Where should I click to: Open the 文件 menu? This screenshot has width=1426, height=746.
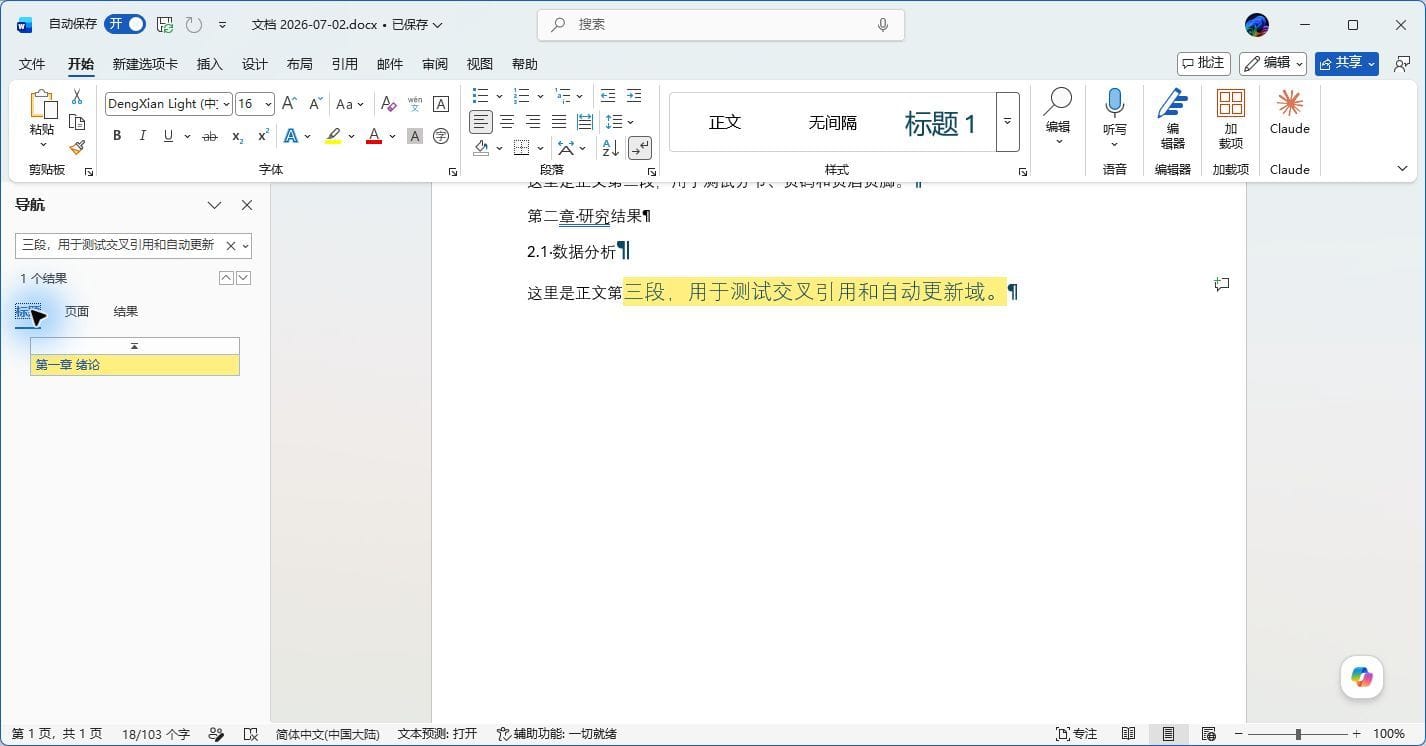[32, 64]
